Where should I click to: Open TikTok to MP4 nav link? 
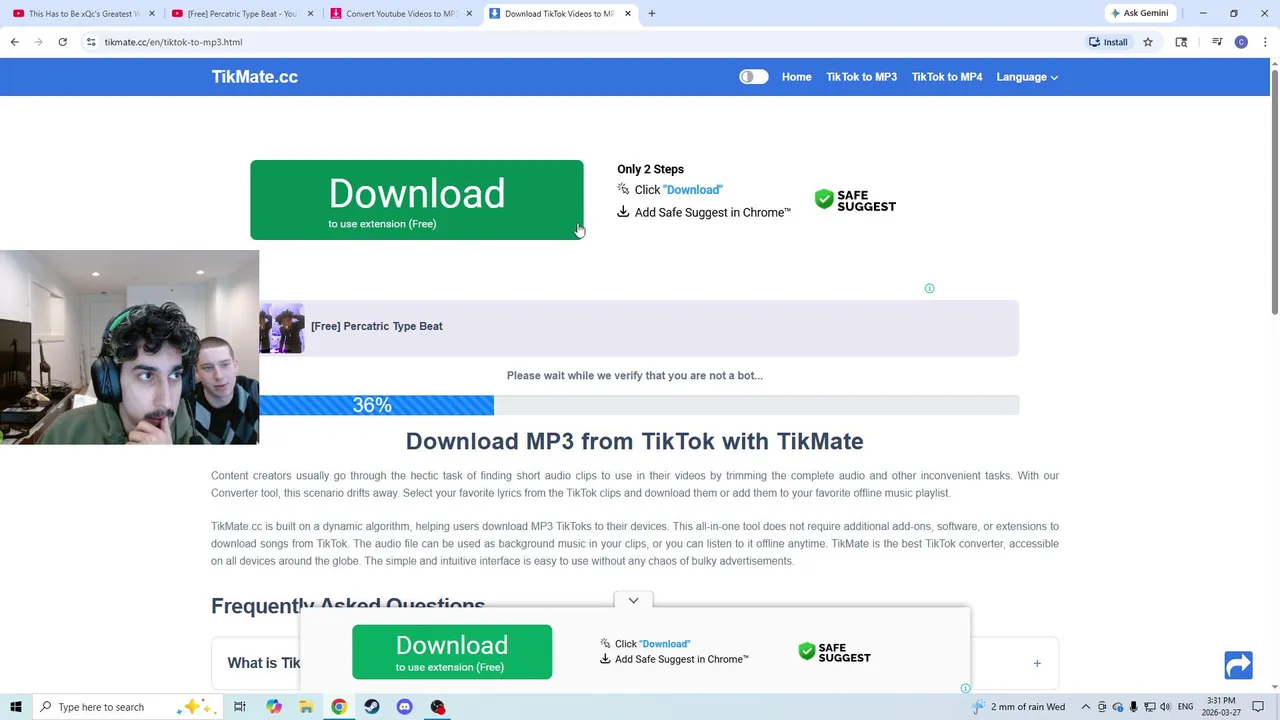point(947,77)
